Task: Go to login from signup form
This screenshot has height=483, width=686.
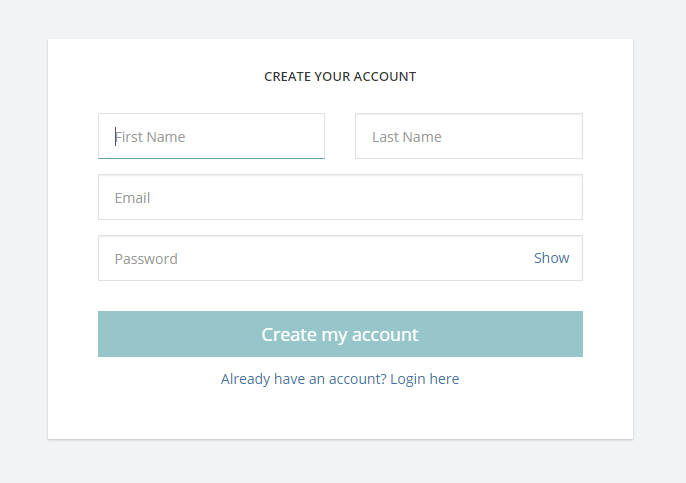Action: pos(425,379)
